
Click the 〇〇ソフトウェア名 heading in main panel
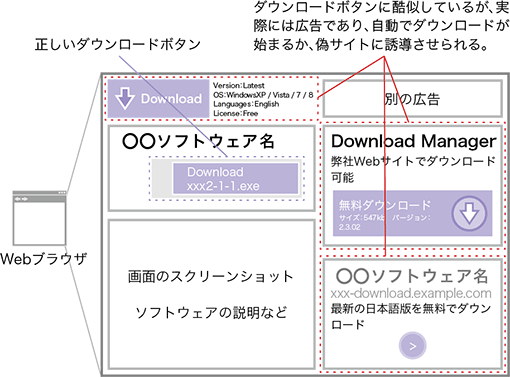click(198, 141)
